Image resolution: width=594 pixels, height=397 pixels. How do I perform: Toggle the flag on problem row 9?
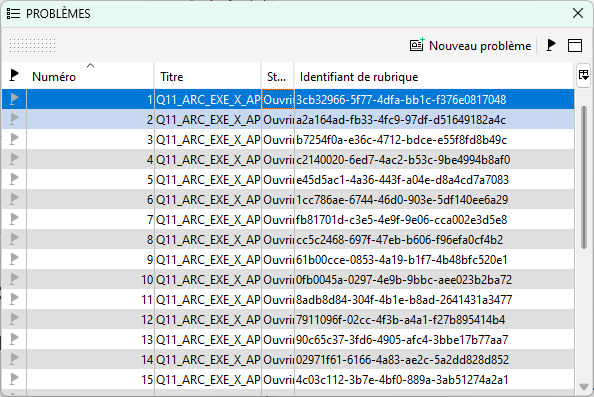click(14, 259)
